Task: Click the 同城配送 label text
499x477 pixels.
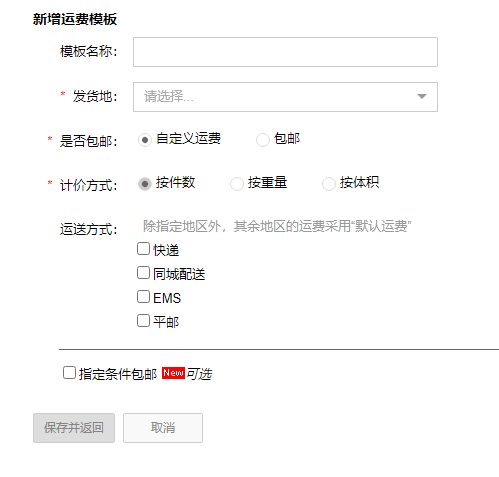Action: (x=179, y=274)
